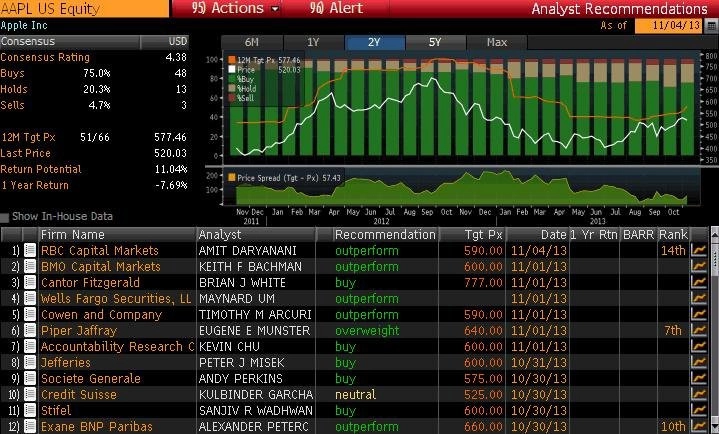Open the document icon for Wells Fargo Securities

30,299
